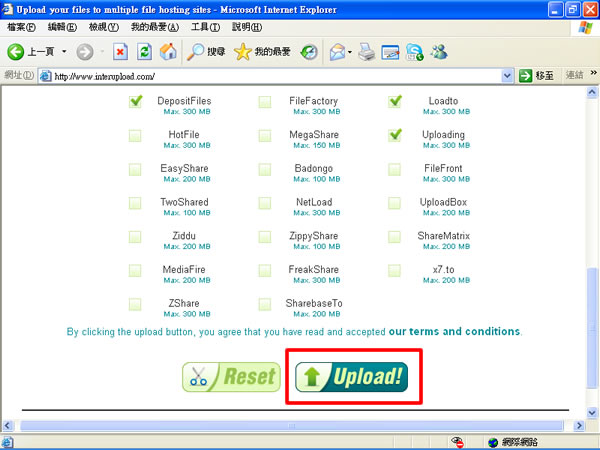Click the address bar URL field
The width and height of the screenshot is (600, 450).
[x=275, y=76]
